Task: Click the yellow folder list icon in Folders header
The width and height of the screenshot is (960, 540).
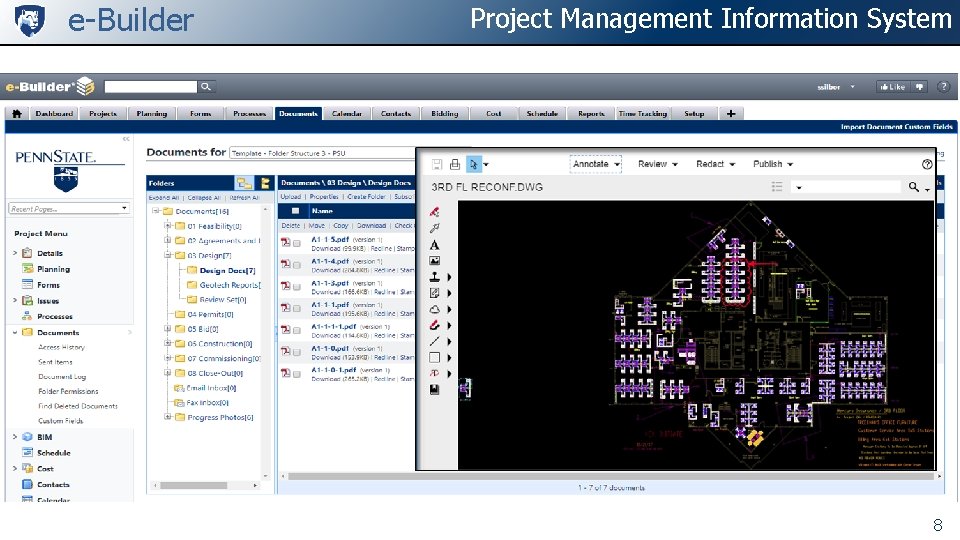Action: (x=265, y=183)
